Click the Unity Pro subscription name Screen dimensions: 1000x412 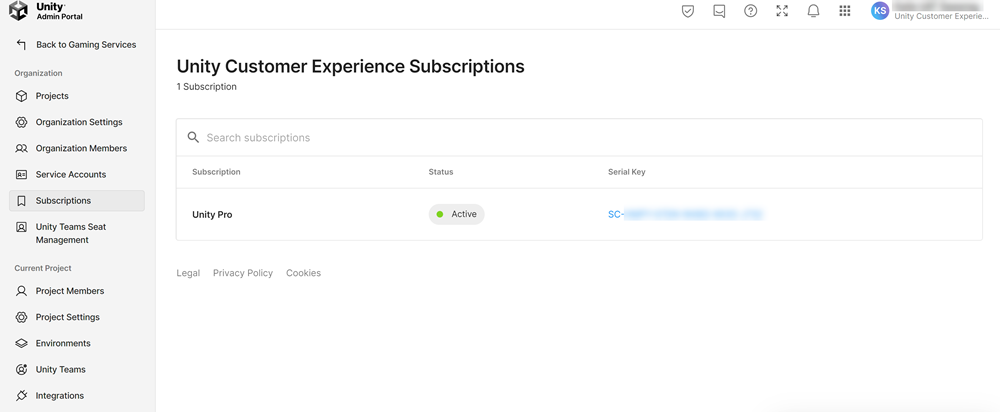coord(212,215)
